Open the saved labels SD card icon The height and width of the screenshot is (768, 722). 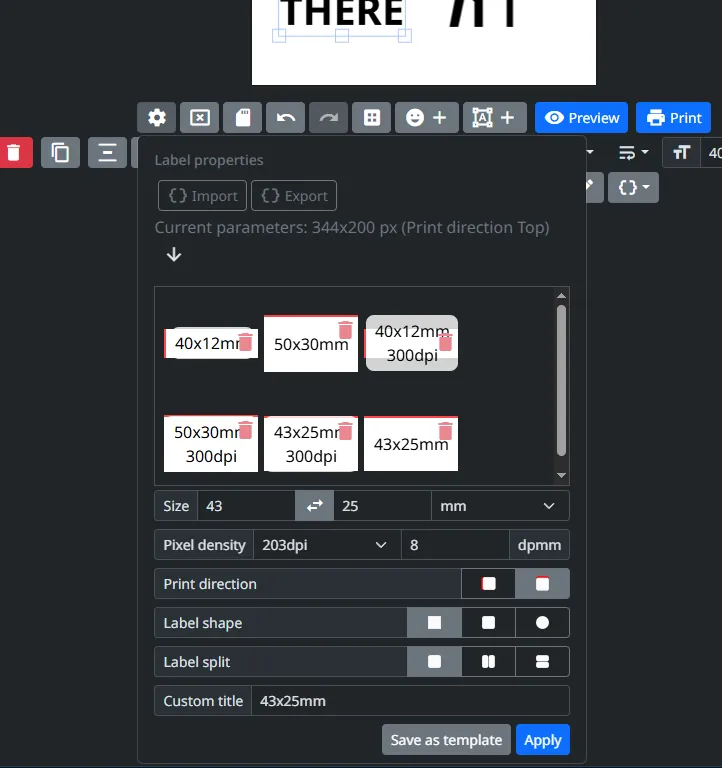(242, 118)
